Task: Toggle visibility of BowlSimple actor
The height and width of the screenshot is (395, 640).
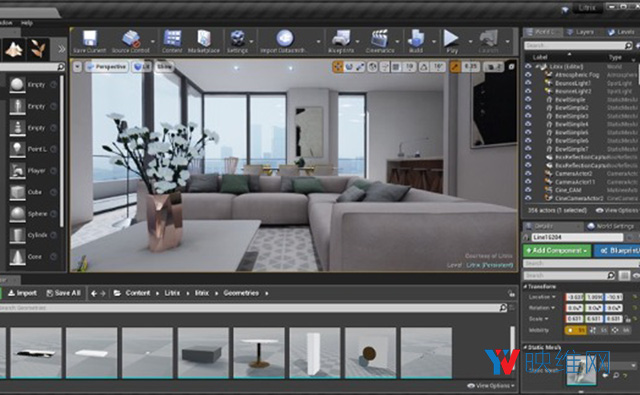Action: (x=529, y=99)
